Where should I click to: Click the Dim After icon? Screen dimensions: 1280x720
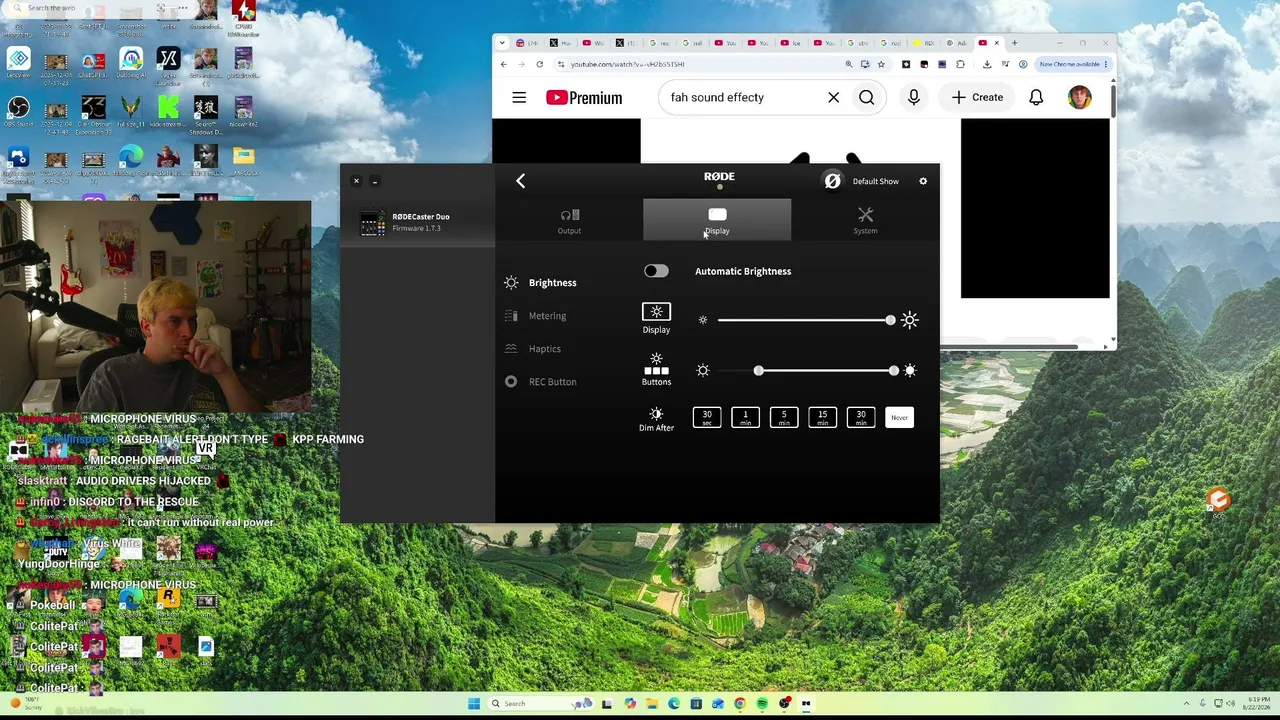point(656,413)
